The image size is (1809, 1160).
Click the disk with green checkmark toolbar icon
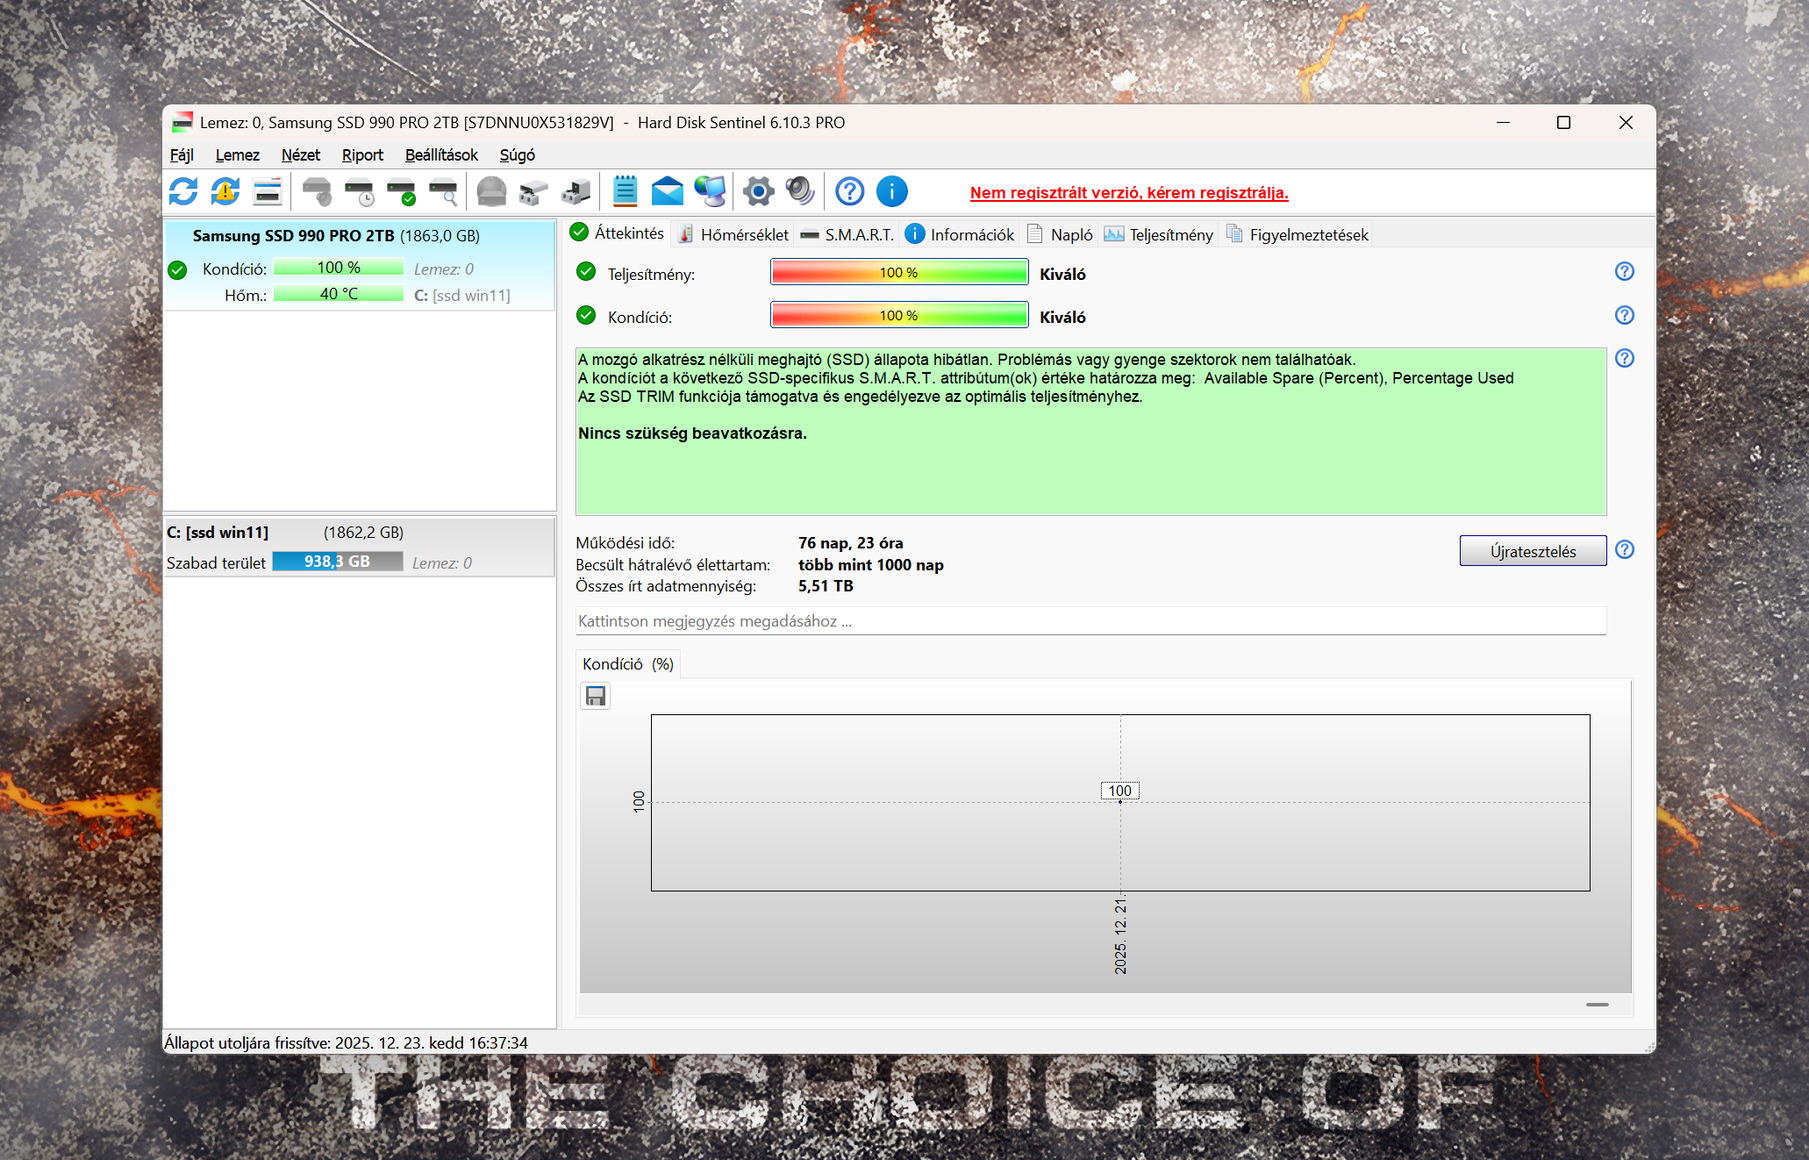coord(401,191)
